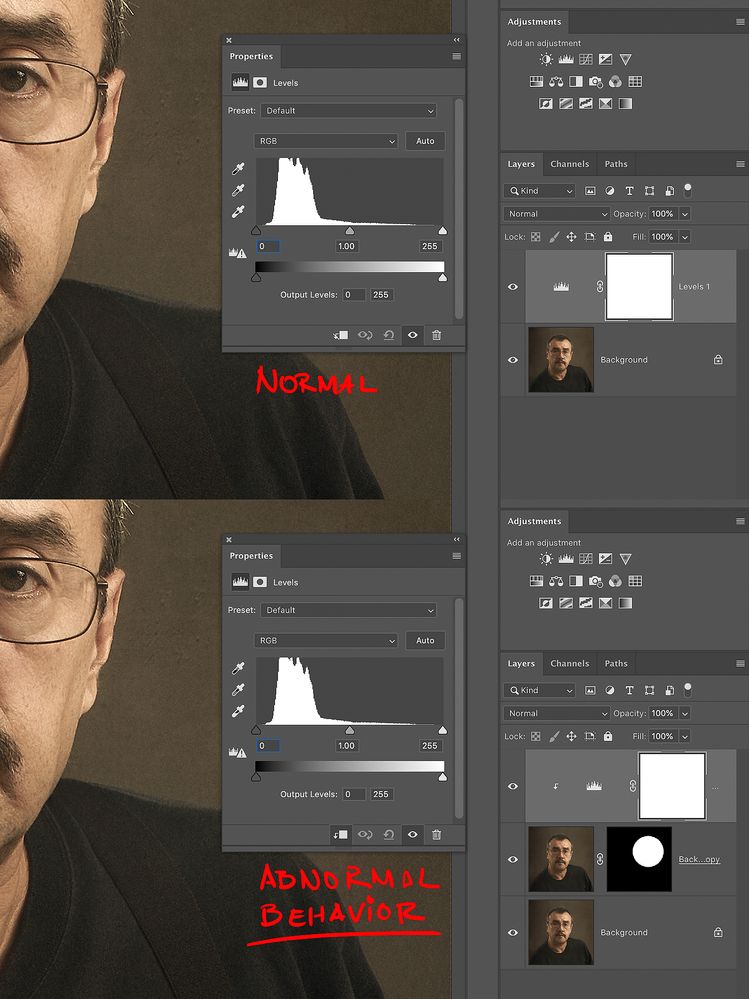Switch to Paths tab in lower panel group
The image size is (749, 999).
616,663
